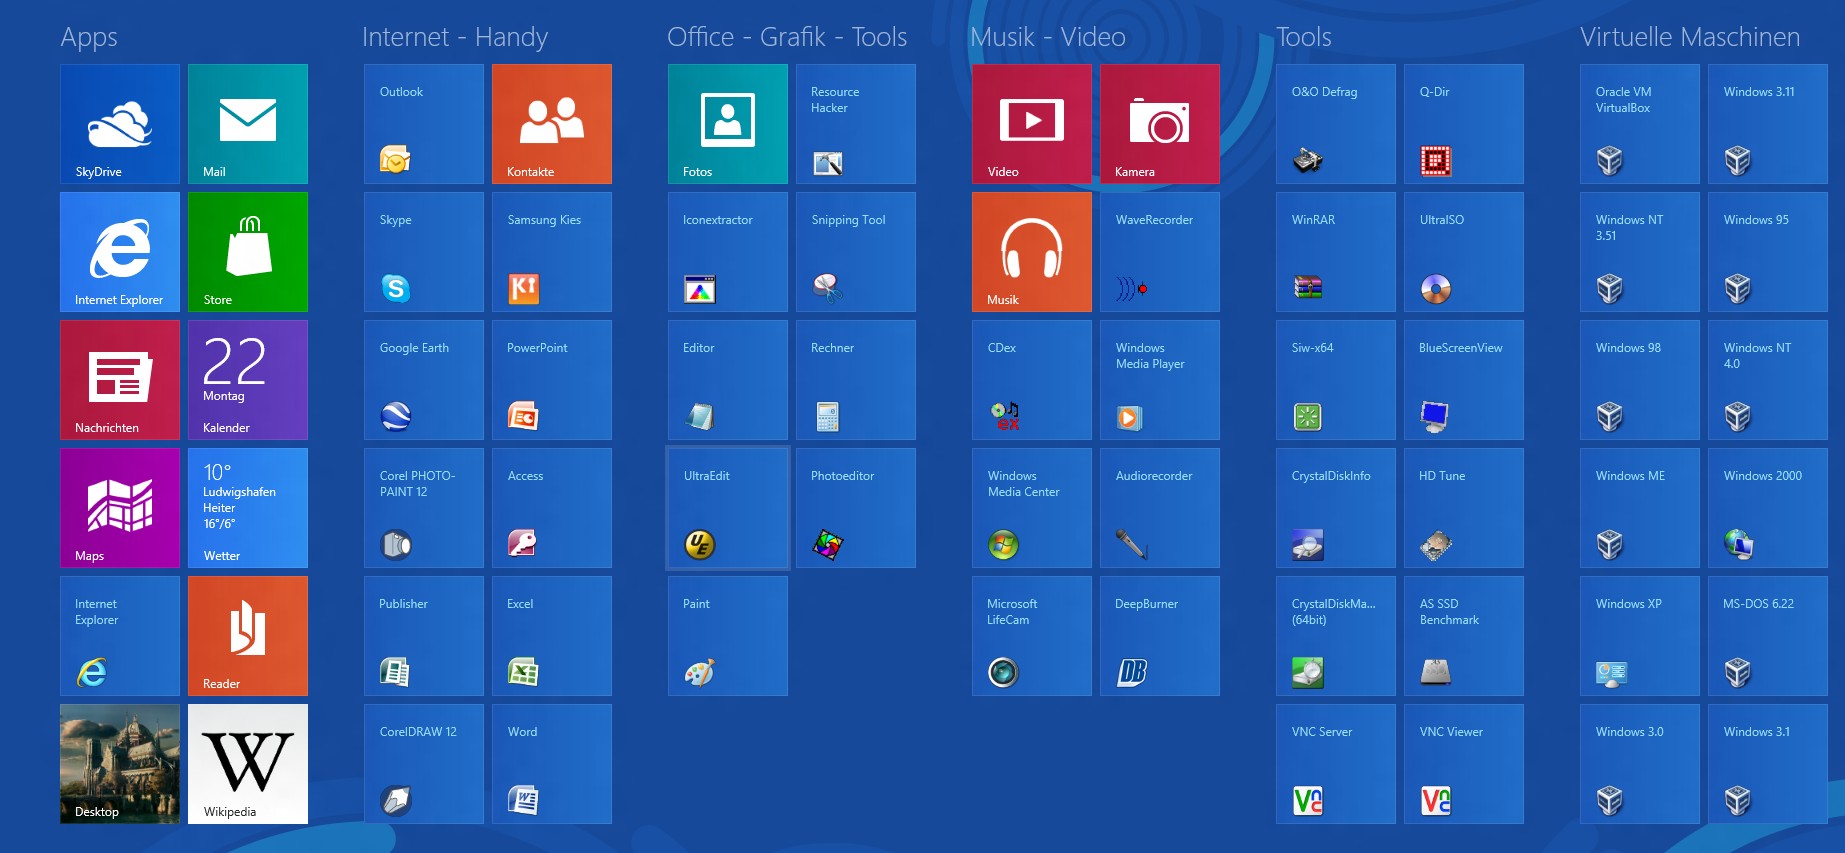Viewport: 1845px width, 853px height.
Task: Click the "Virtuelle Maschinen" group heading
Action: [x=1690, y=37]
